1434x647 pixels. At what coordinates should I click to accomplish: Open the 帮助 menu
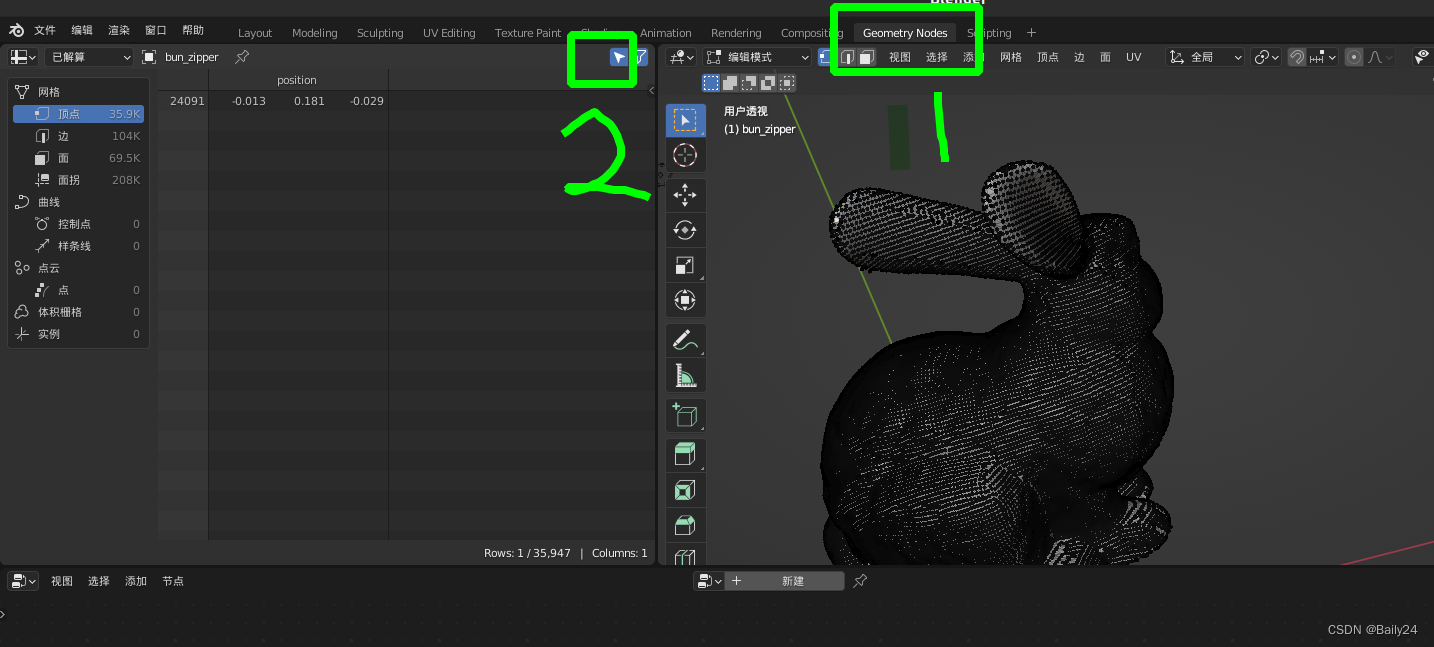coord(193,31)
